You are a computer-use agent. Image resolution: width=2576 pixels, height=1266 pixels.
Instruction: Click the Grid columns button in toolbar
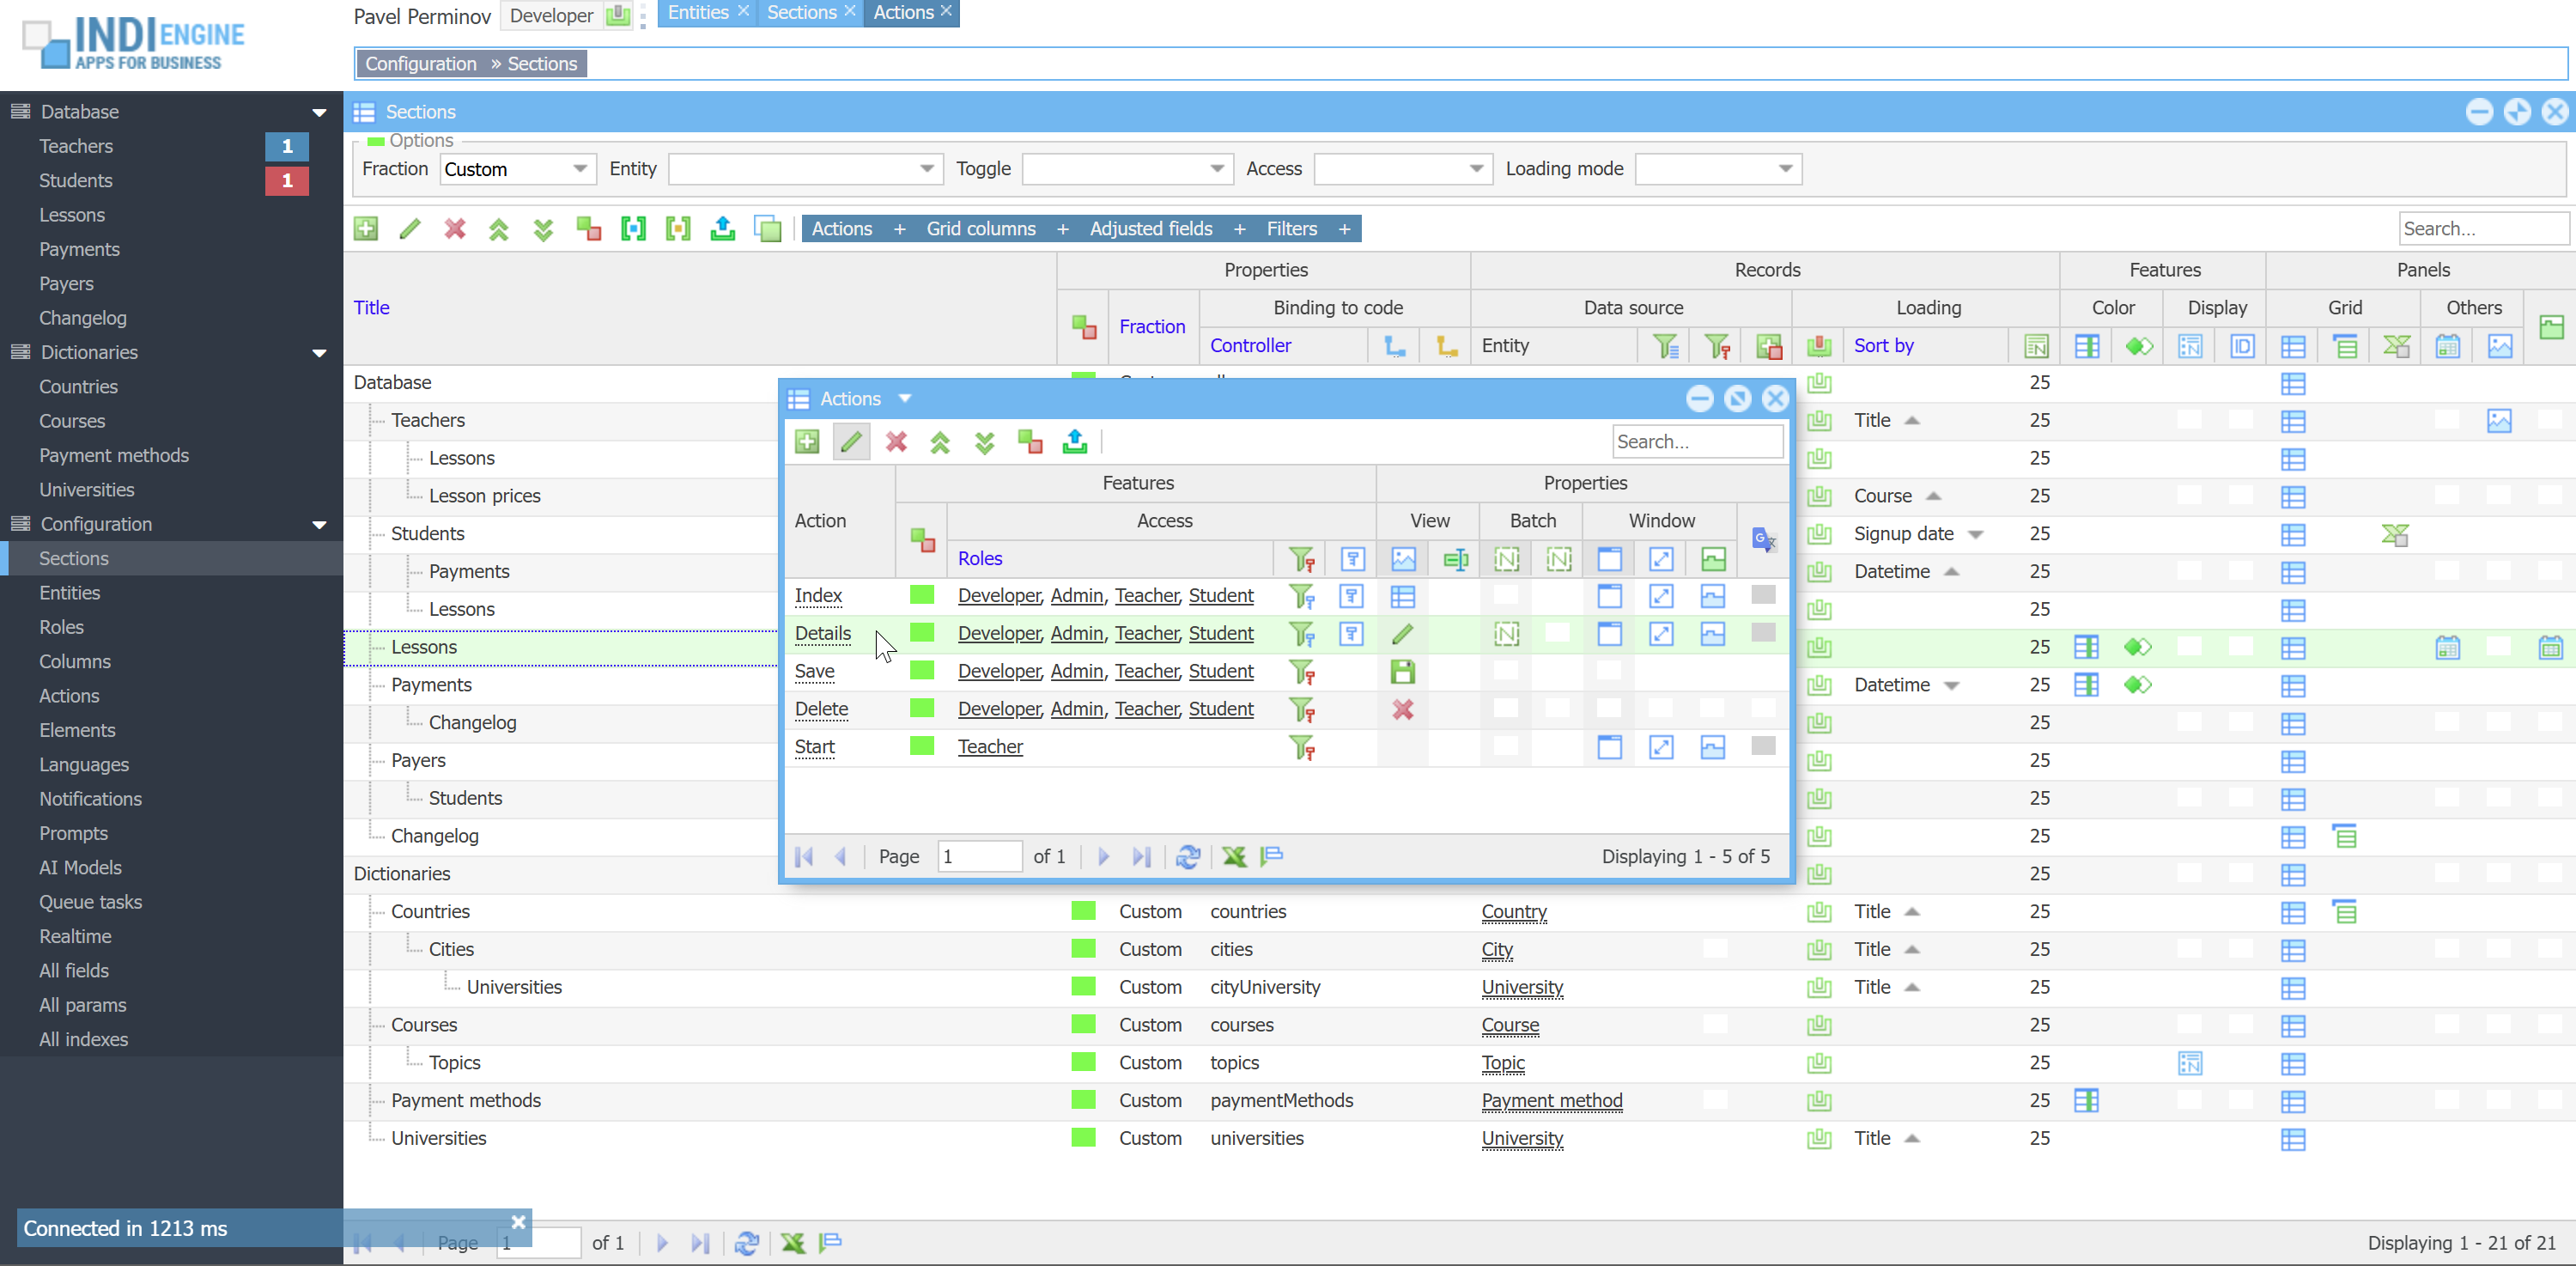point(980,228)
